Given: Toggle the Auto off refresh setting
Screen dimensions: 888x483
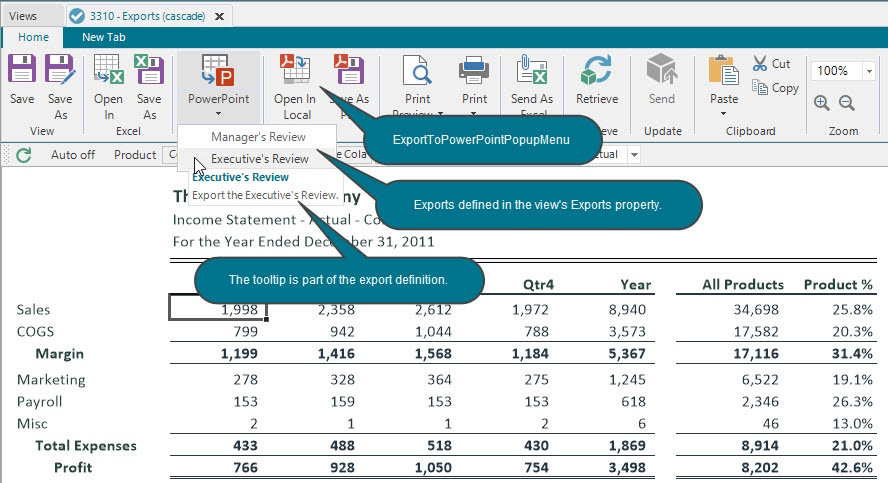Looking at the screenshot, I should [x=72, y=155].
